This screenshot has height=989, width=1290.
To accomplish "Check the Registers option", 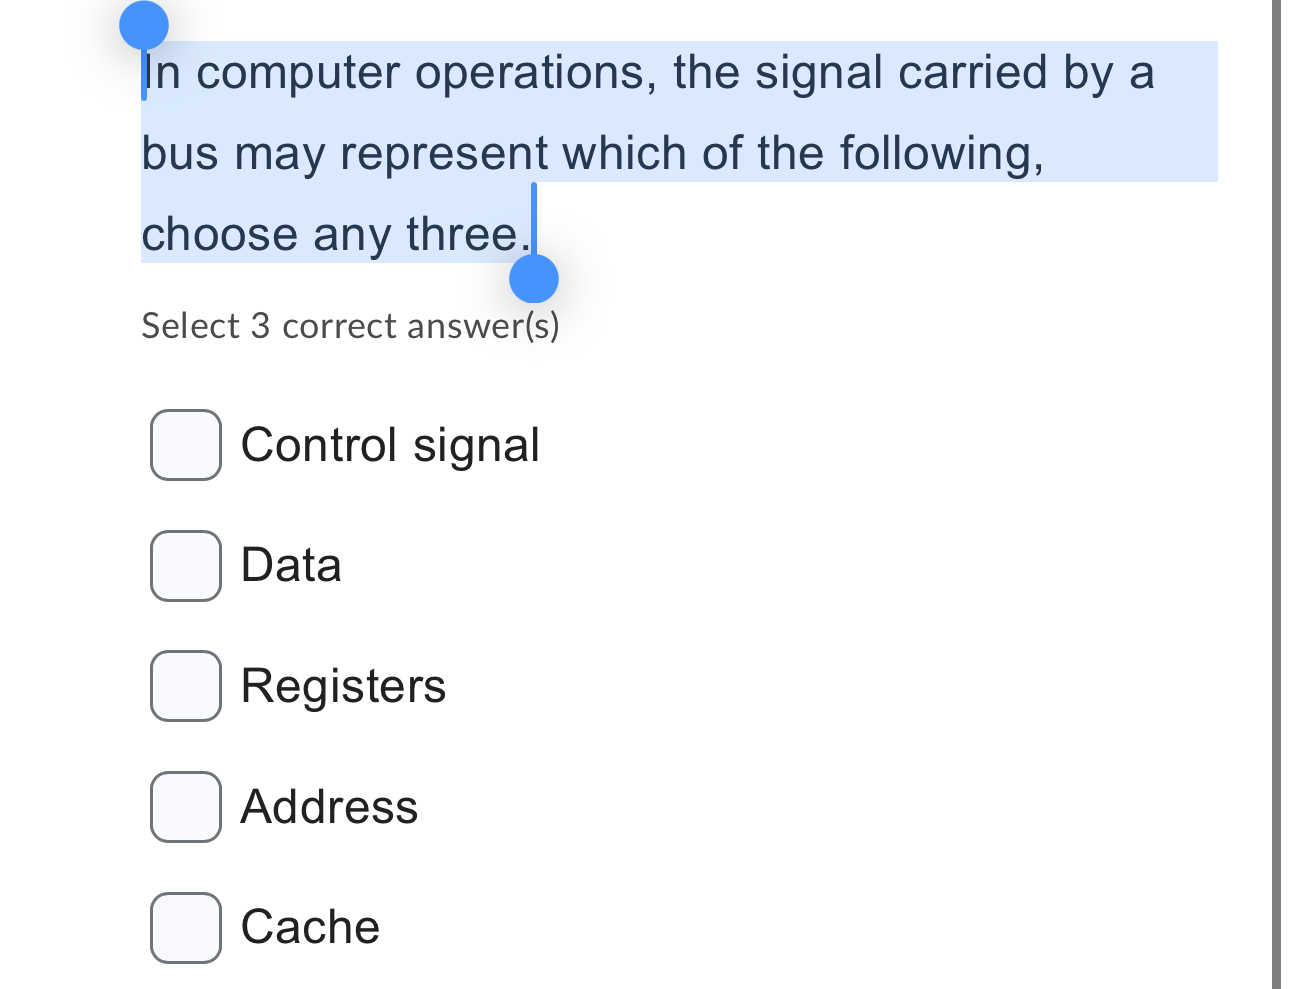I will (x=186, y=686).
